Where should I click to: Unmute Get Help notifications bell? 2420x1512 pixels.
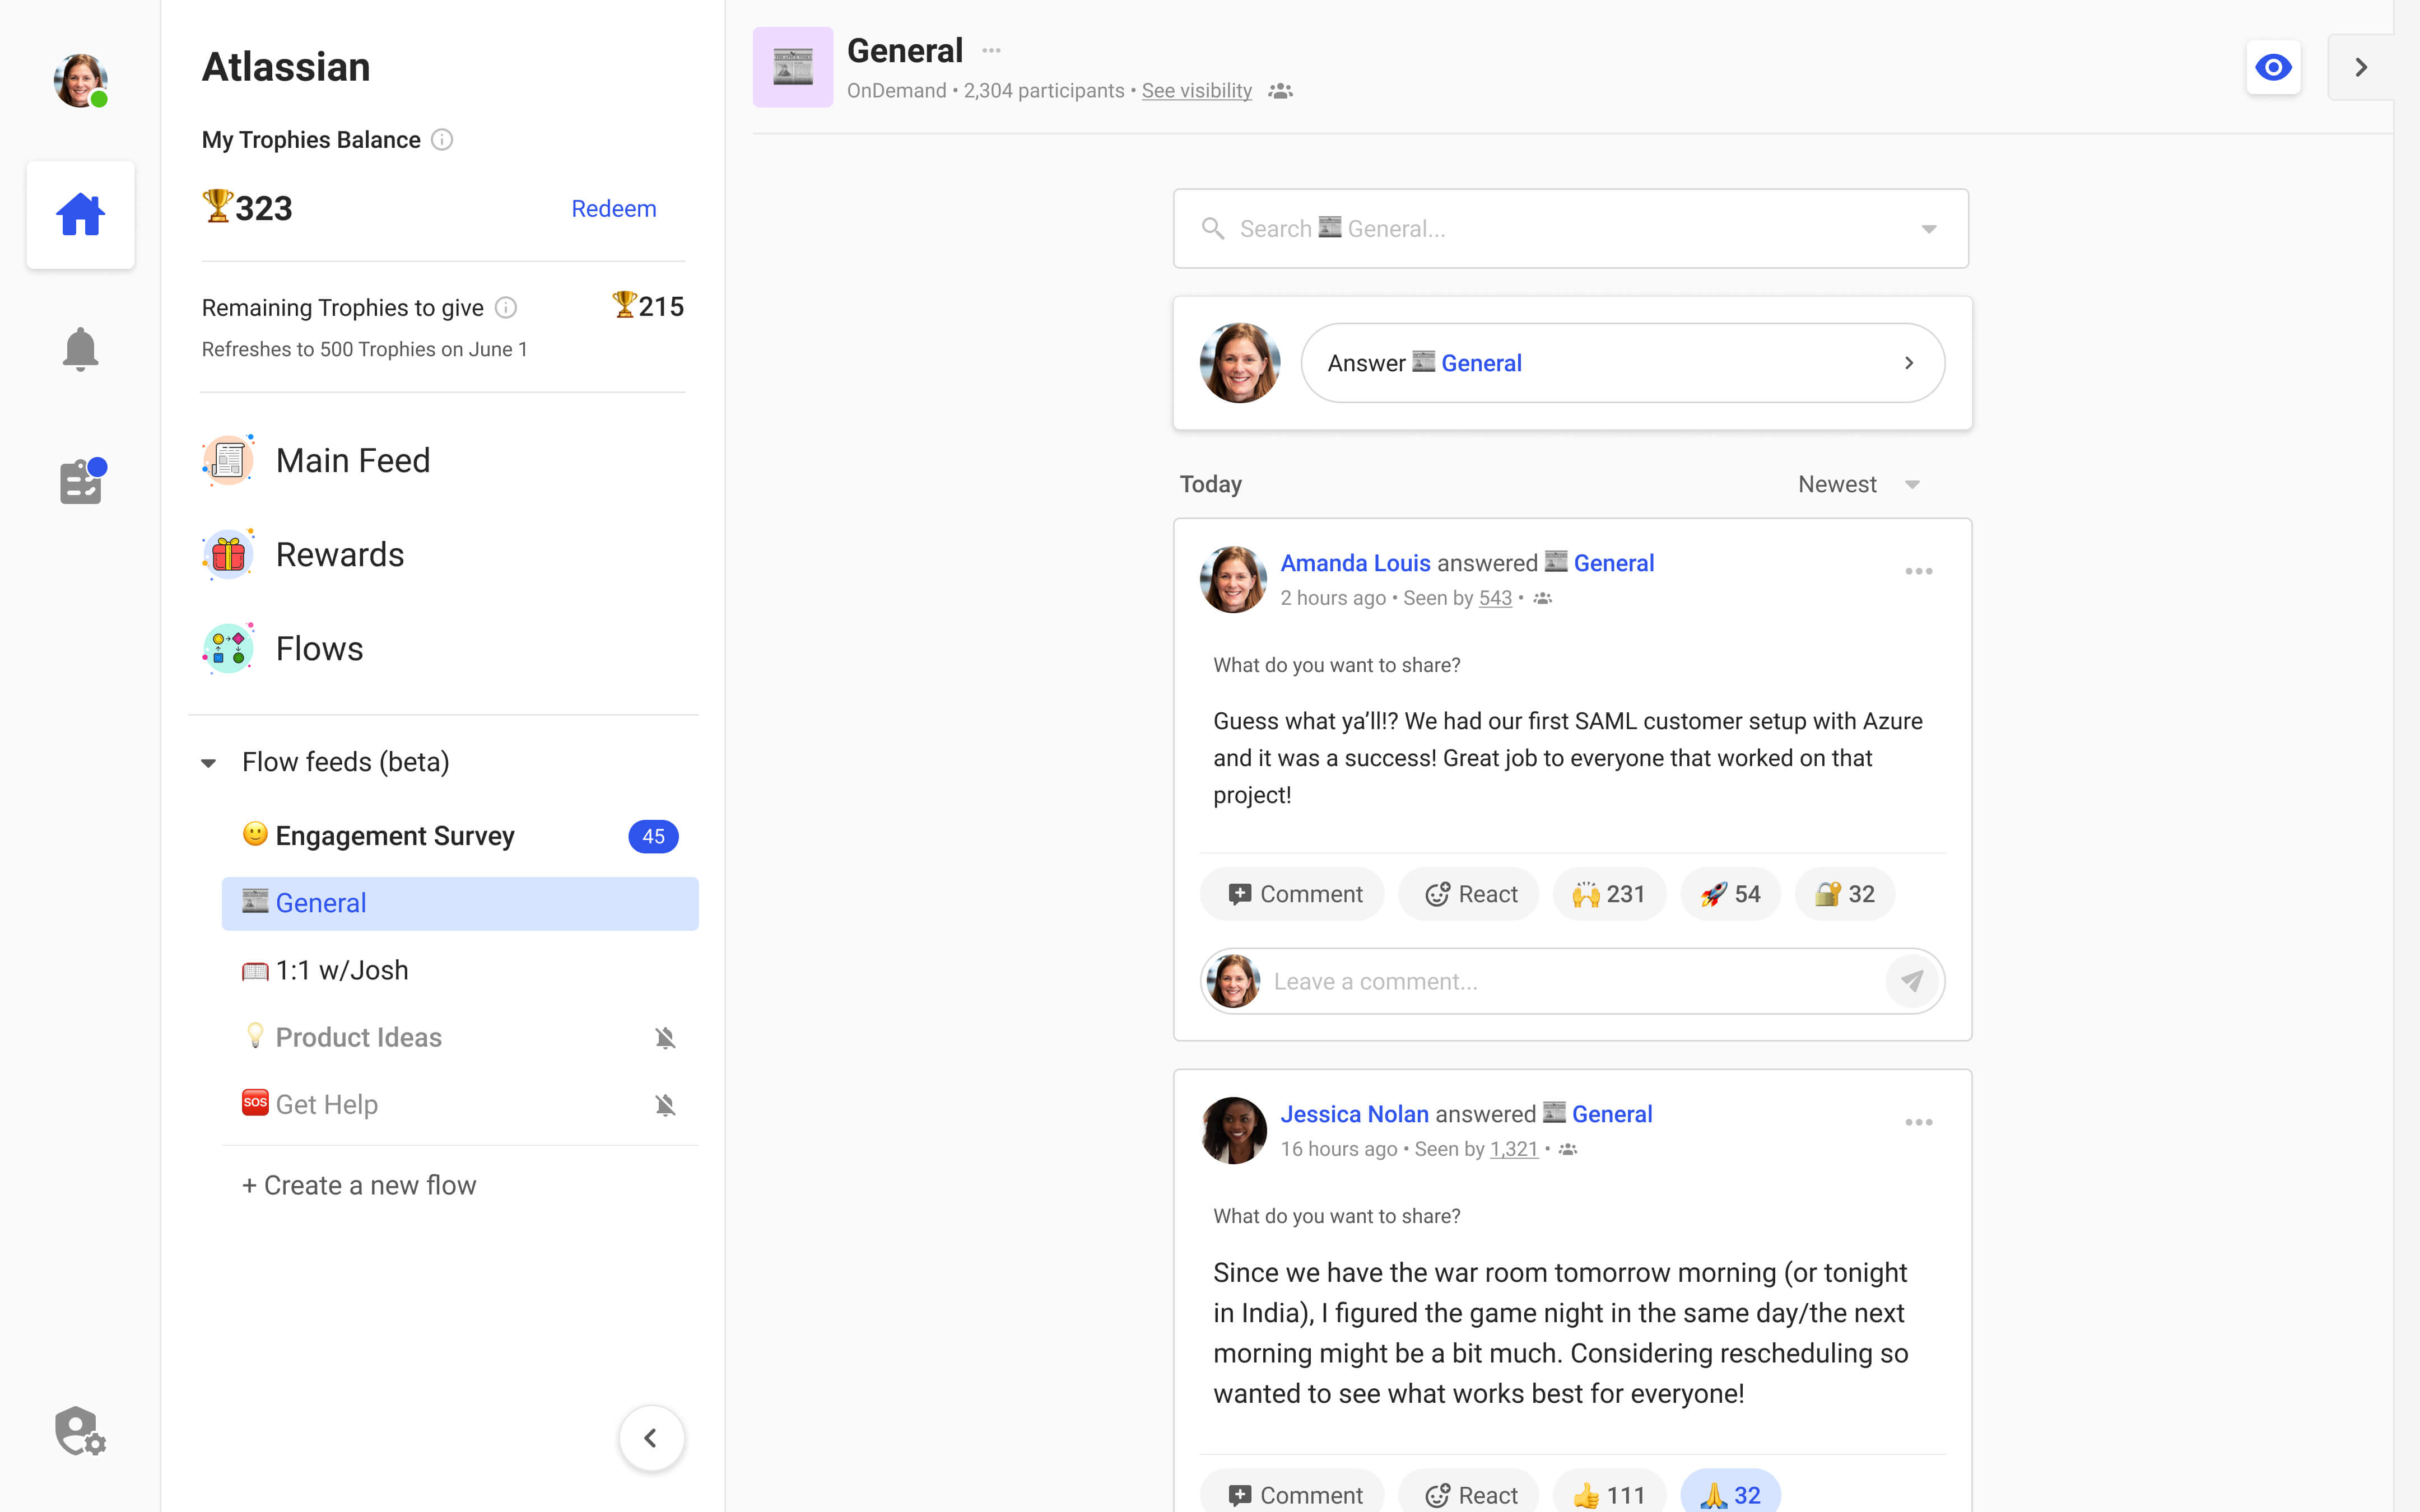(665, 1105)
